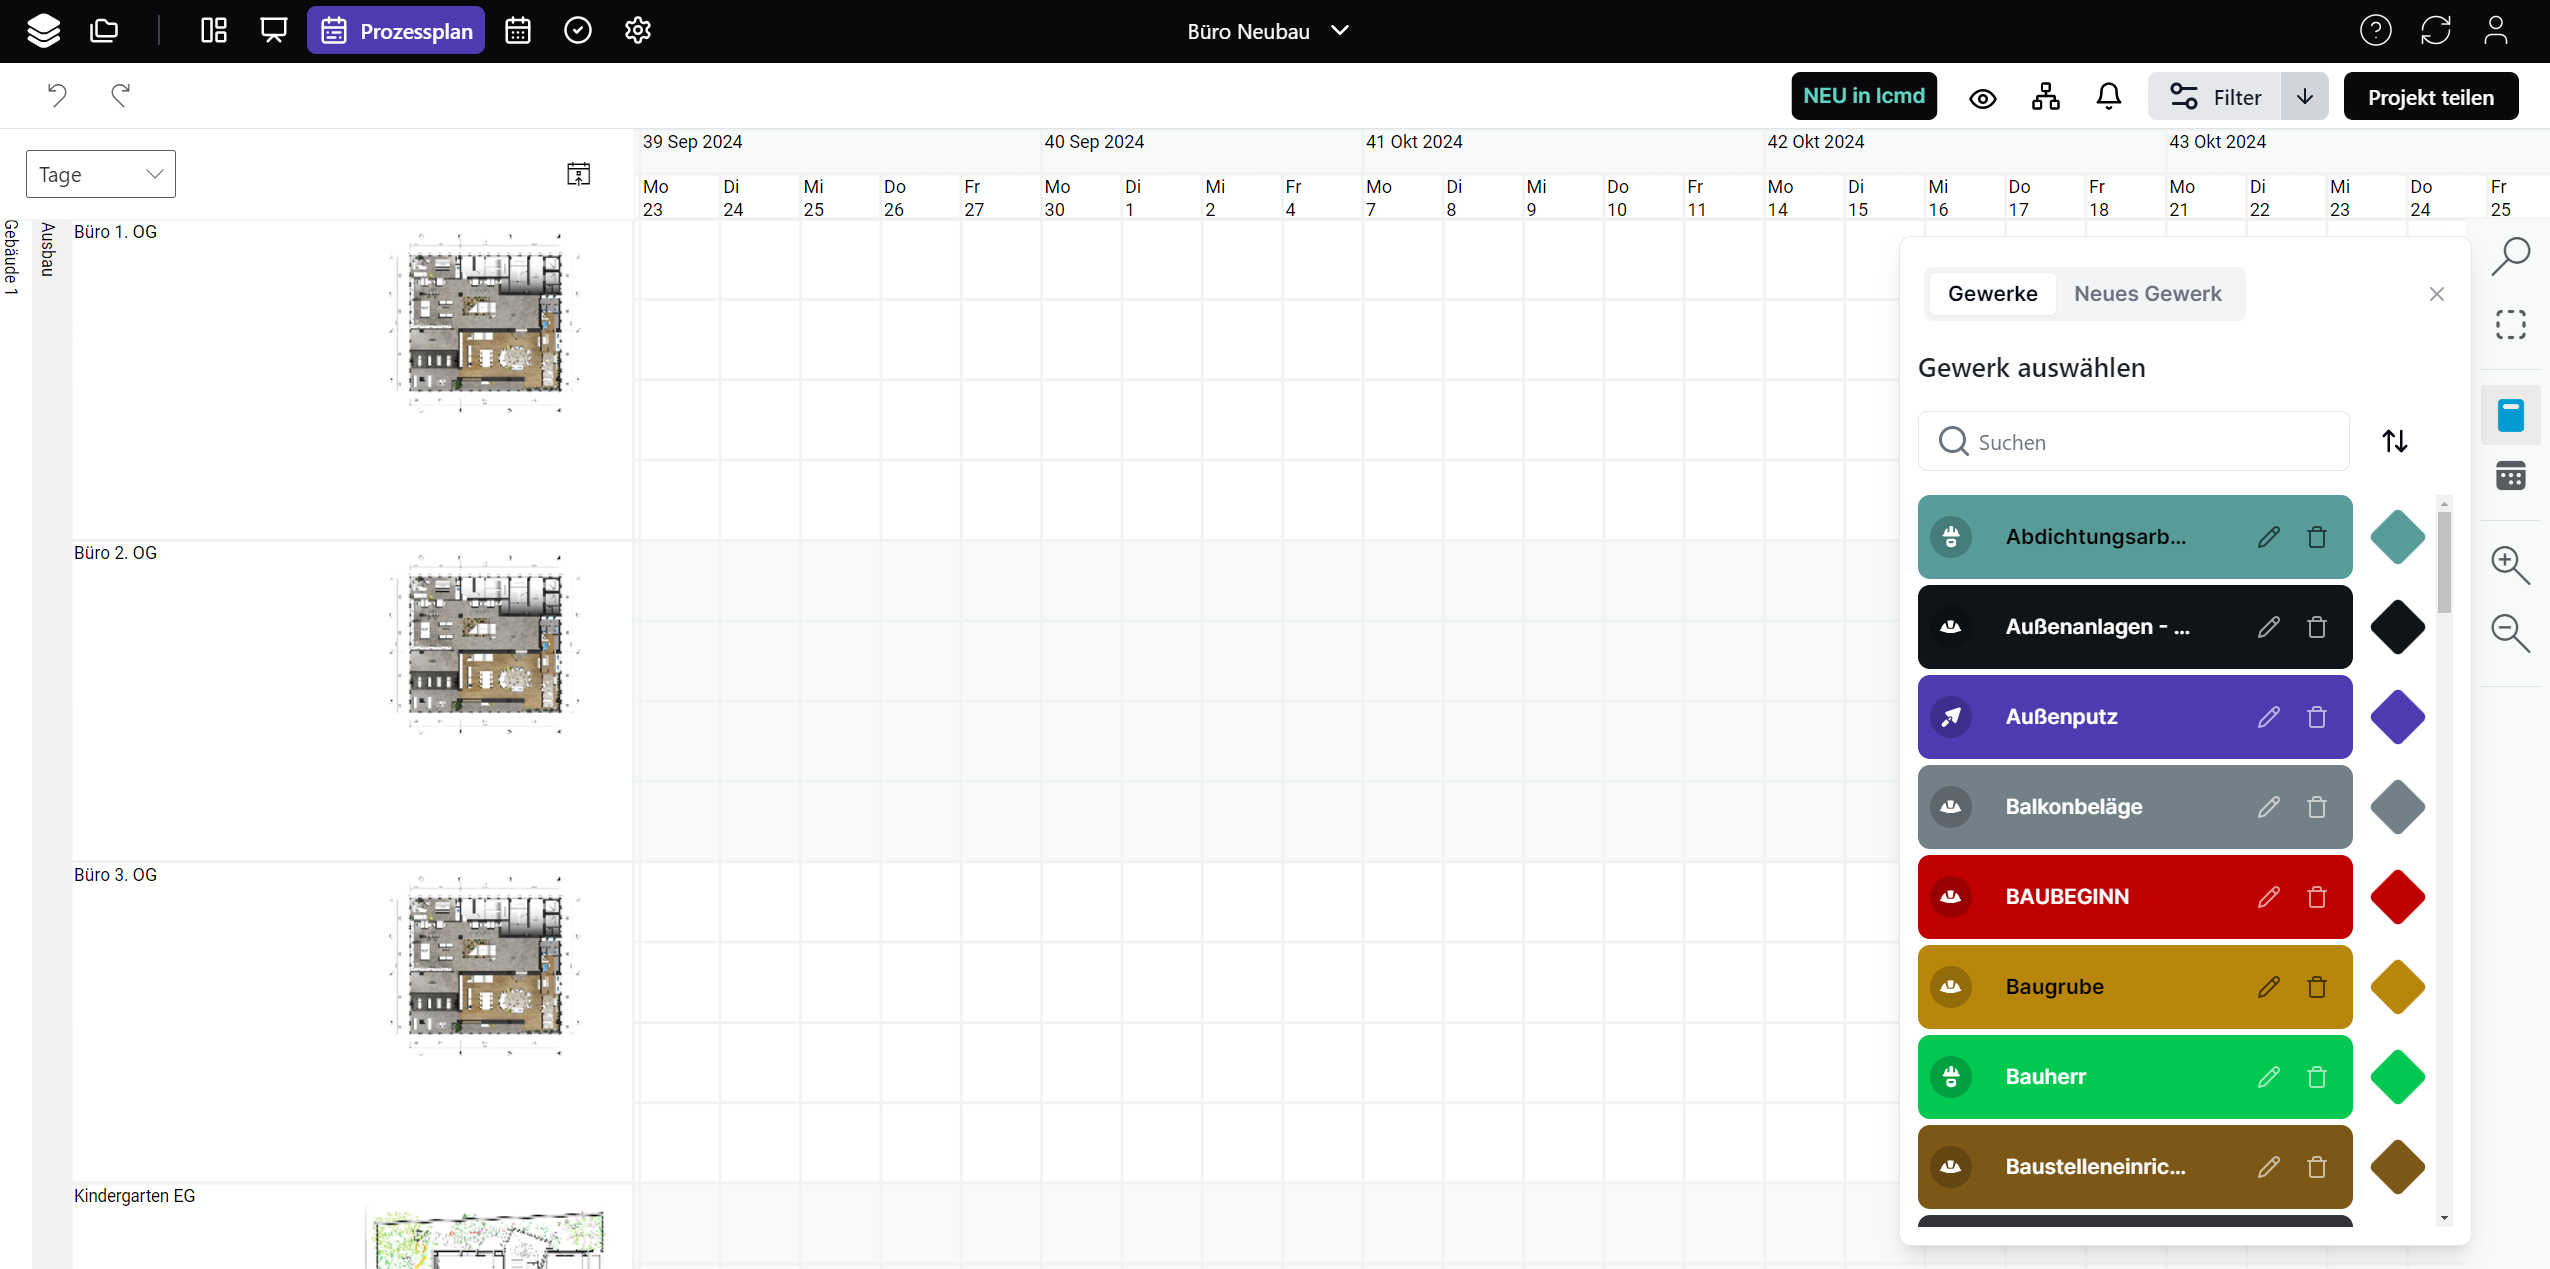Delete the BAUBEGINN trade with trash icon

click(2317, 897)
